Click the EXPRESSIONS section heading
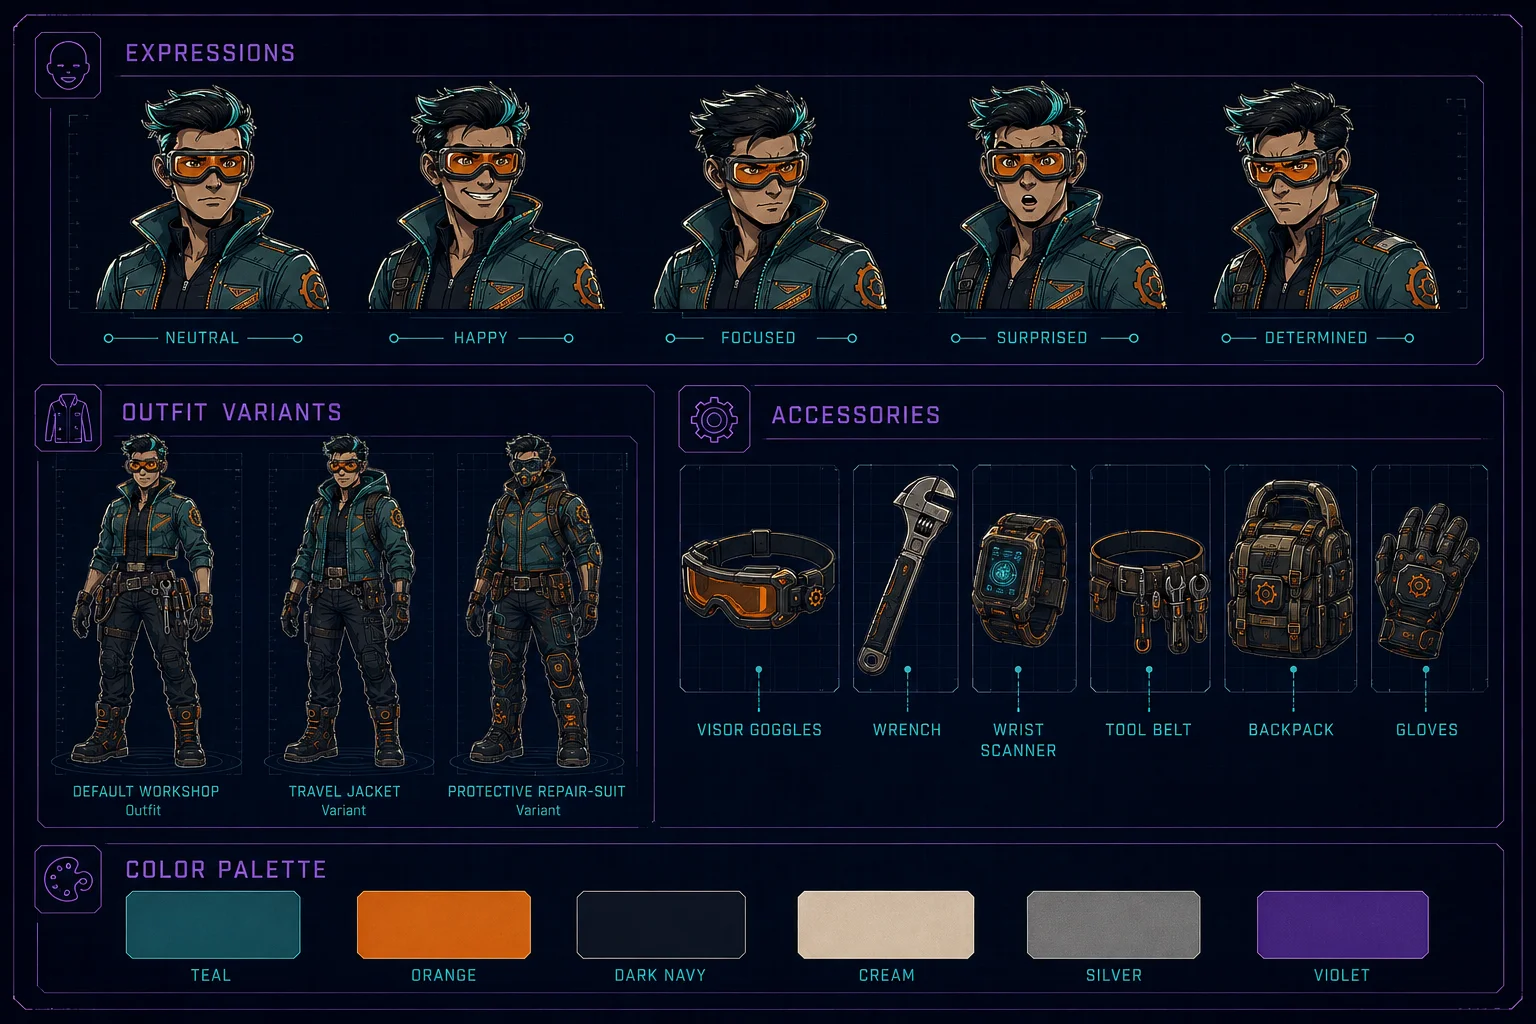Image resolution: width=1536 pixels, height=1024 pixels. click(x=210, y=53)
